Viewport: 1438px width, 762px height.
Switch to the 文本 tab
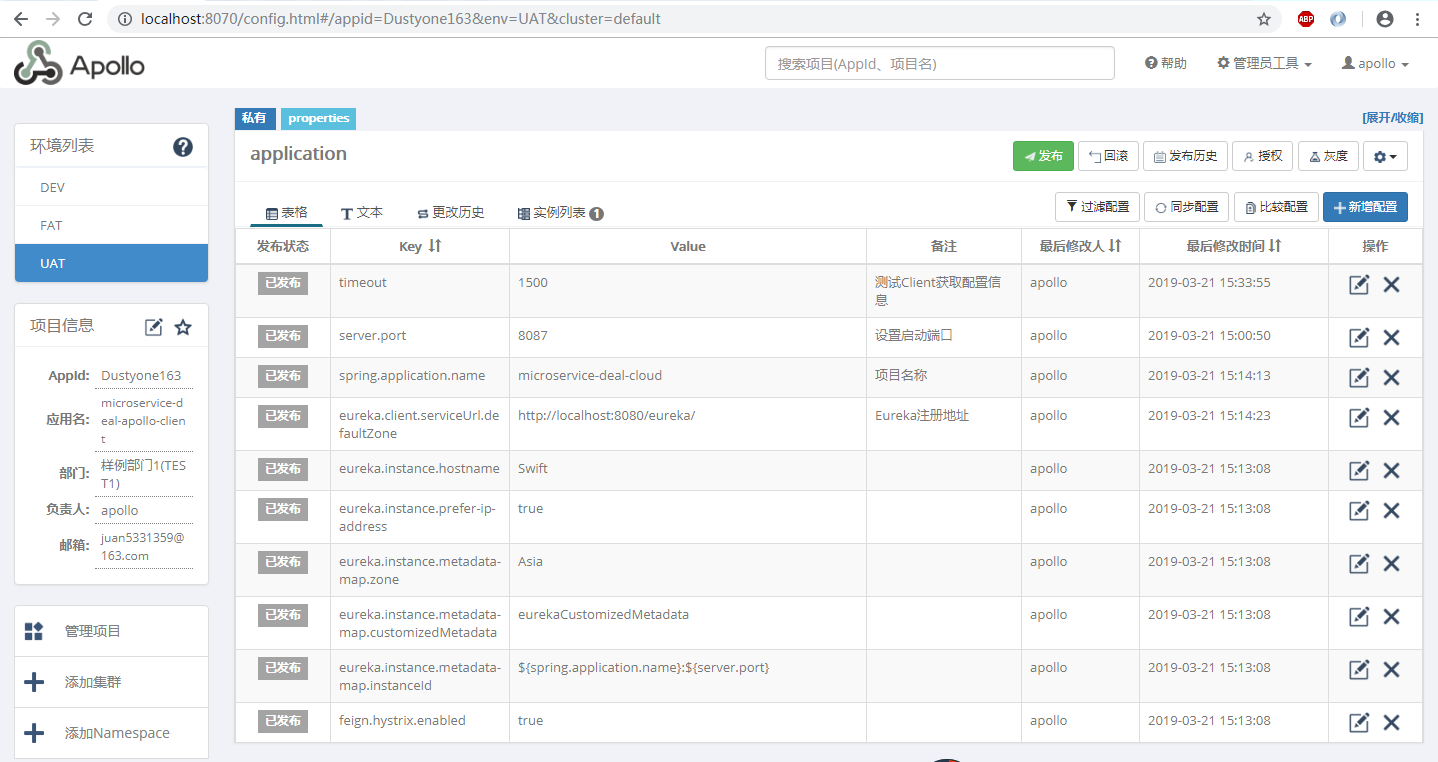(x=362, y=213)
